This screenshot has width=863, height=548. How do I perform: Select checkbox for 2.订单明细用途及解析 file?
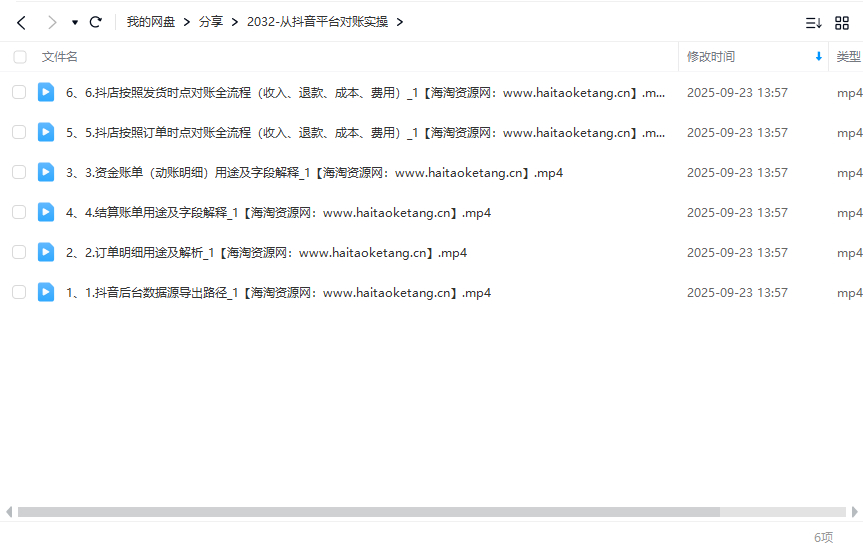coord(19,252)
